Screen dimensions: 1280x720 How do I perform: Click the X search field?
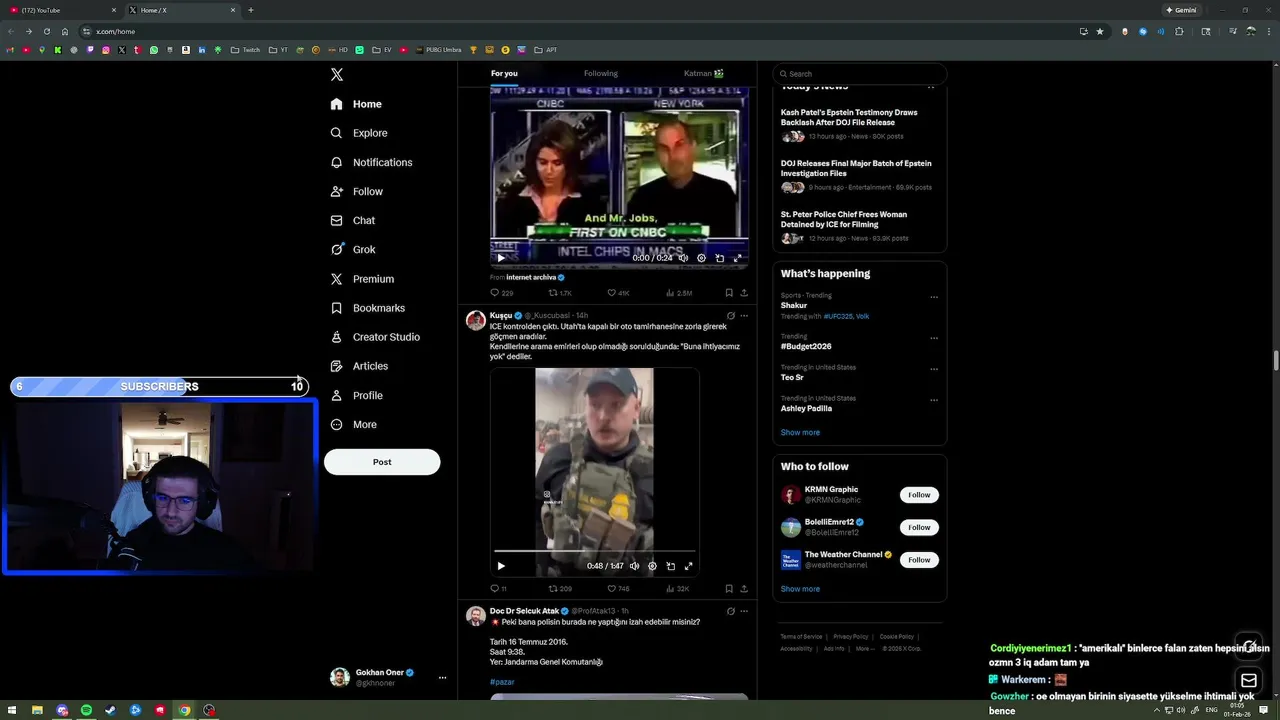click(860, 74)
